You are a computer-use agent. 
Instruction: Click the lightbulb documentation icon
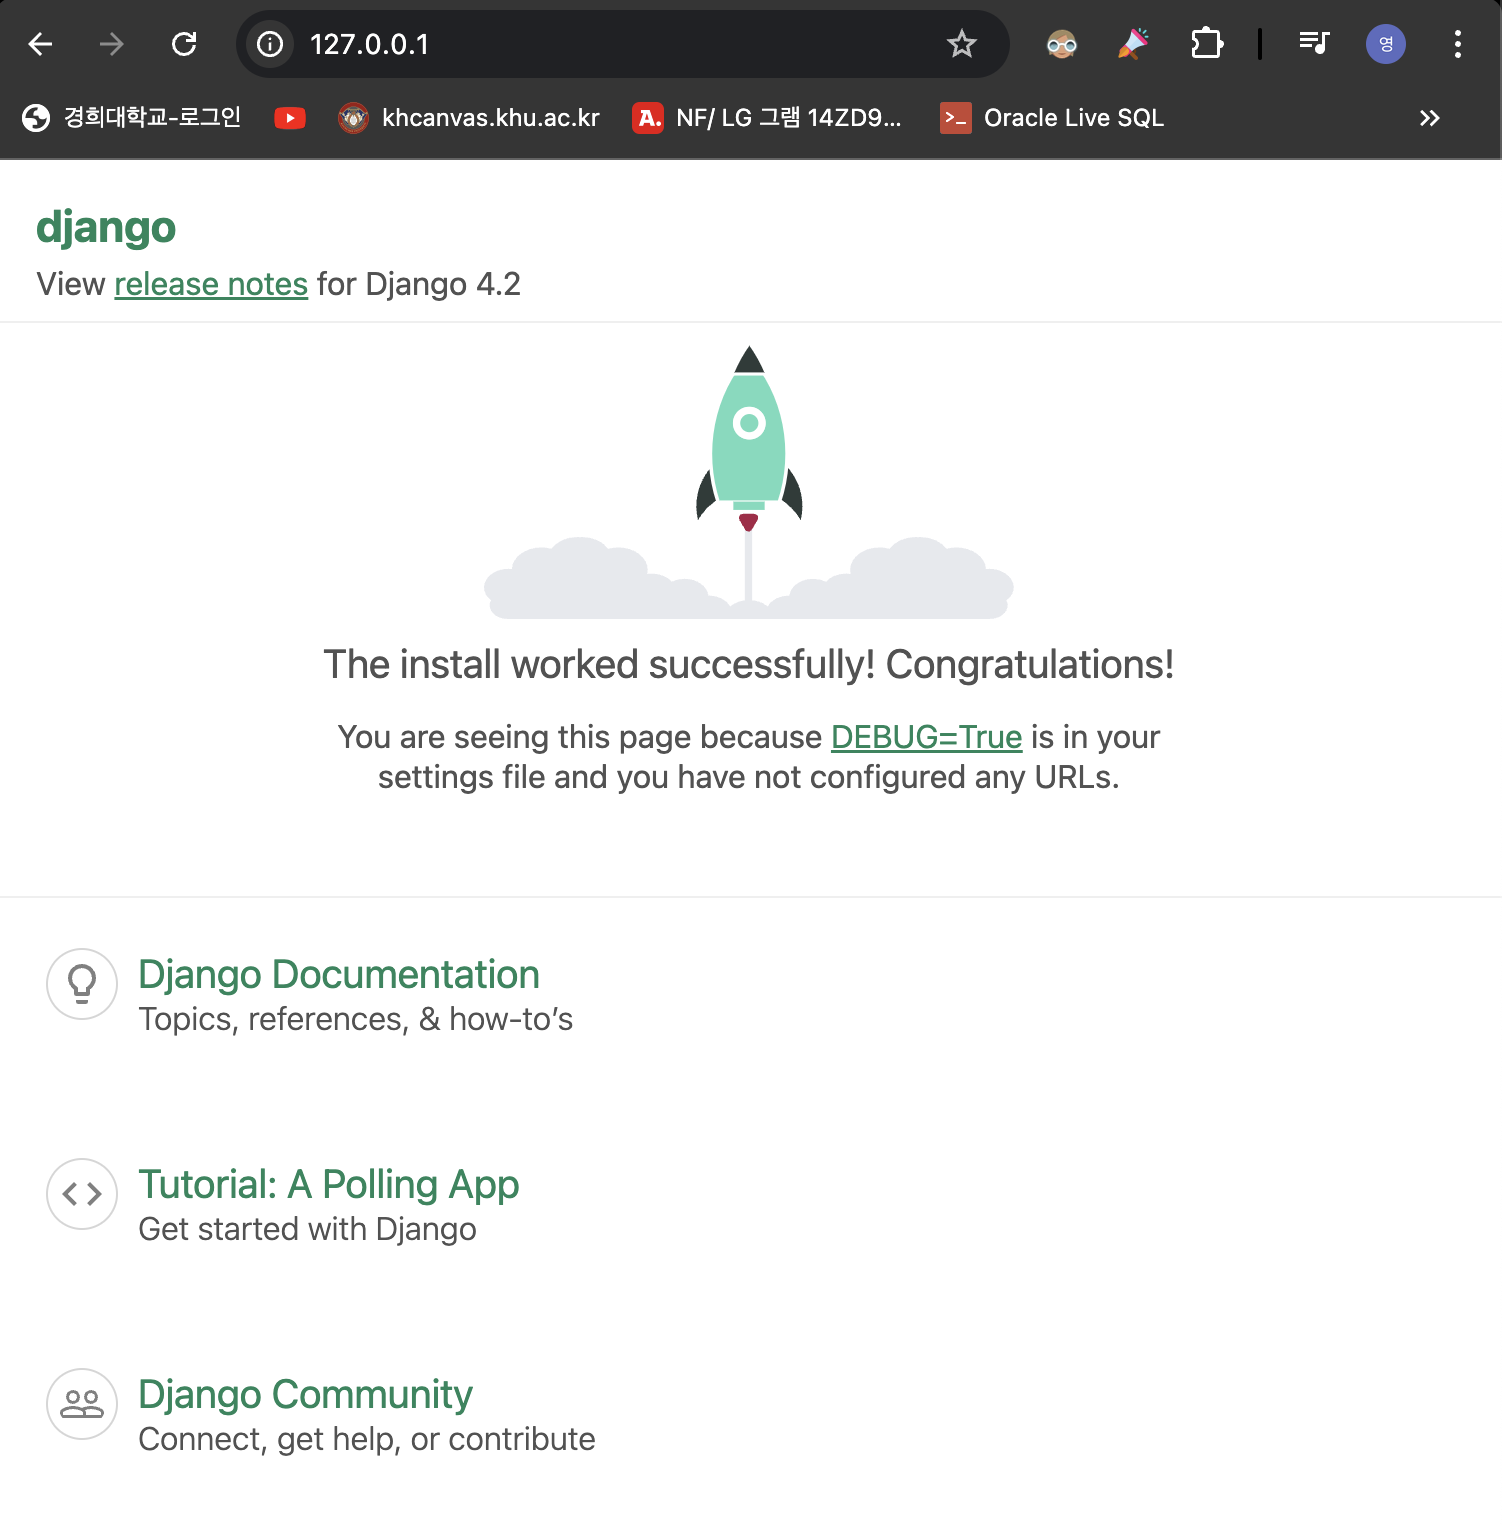(x=82, y=984)
